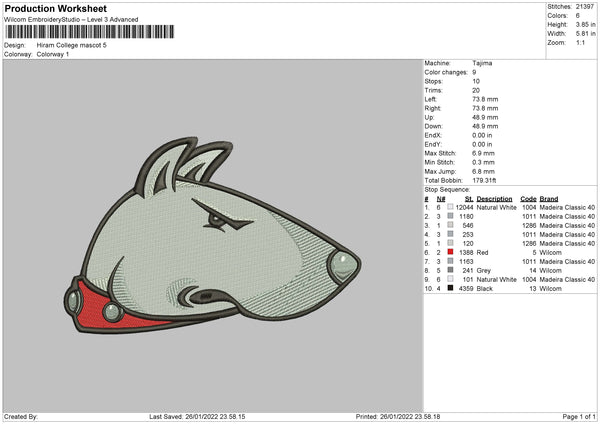Image resolution: width=600 pixels, height=424 pixels.
Task: Select the design name Hiram College mascot 5
Action: point(72,45)
